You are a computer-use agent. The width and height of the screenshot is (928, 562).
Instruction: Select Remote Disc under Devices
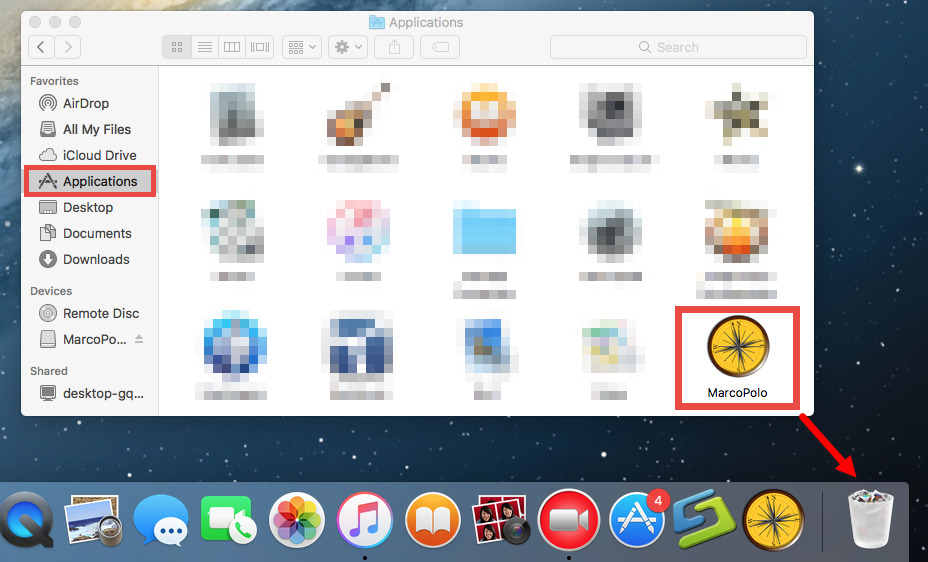90,314
